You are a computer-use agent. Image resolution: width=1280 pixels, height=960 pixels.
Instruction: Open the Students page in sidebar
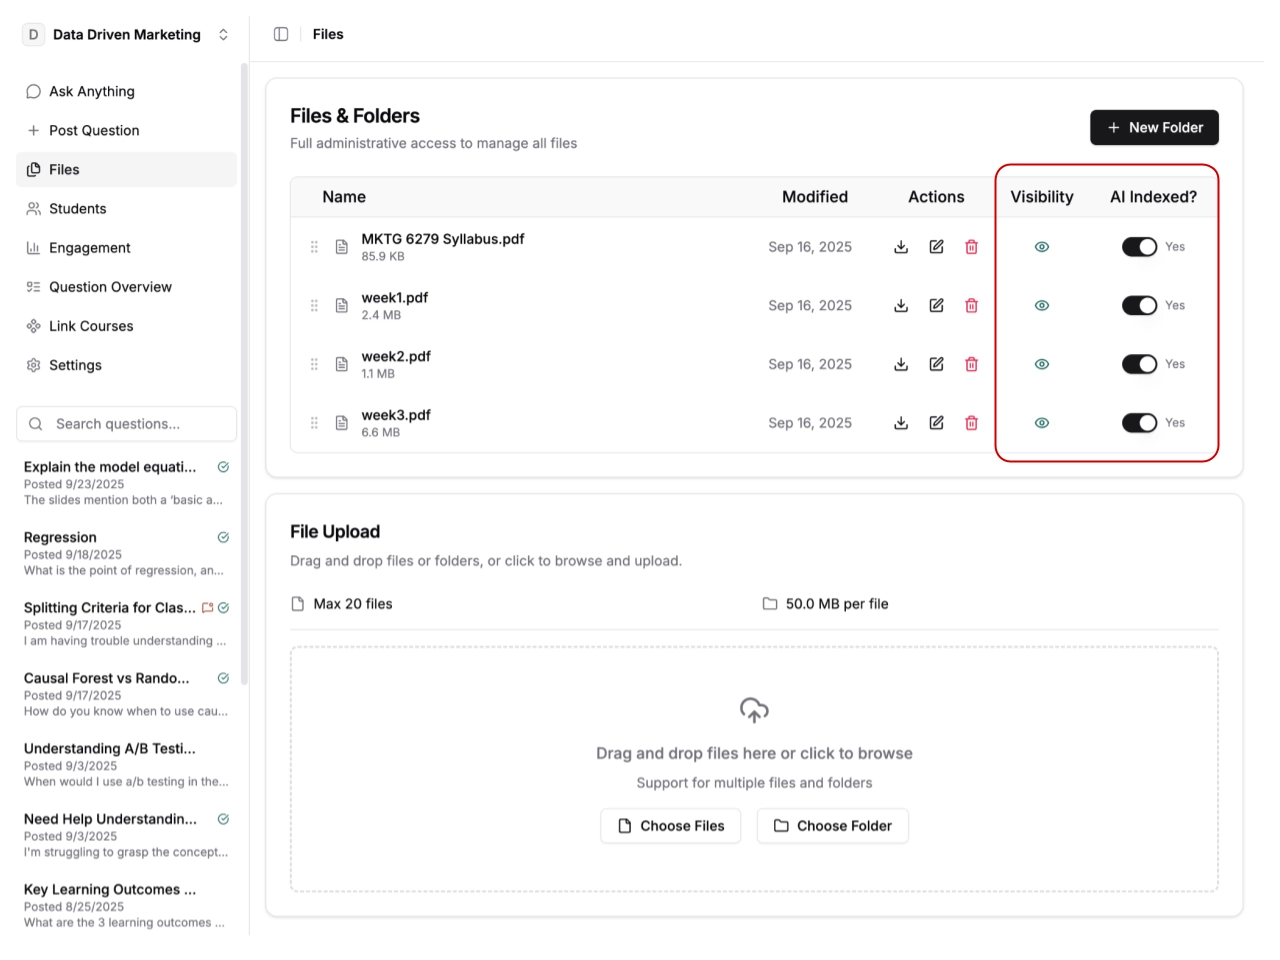point(77,209)
